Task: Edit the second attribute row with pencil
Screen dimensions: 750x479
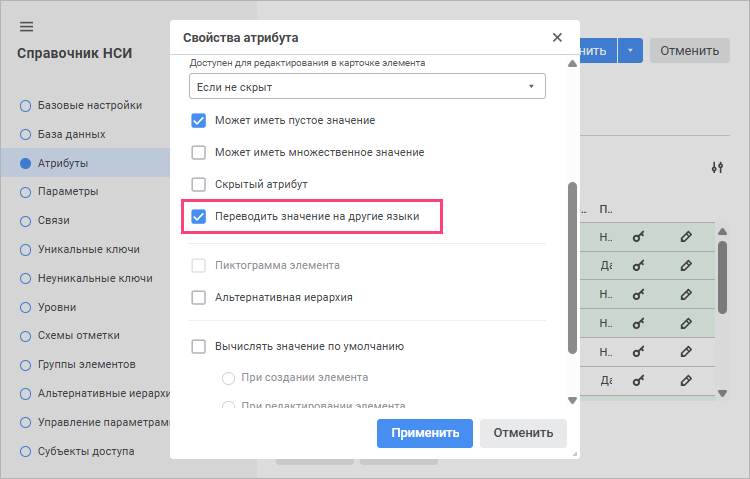Action: pyautogui.click(x=686, y=265)
